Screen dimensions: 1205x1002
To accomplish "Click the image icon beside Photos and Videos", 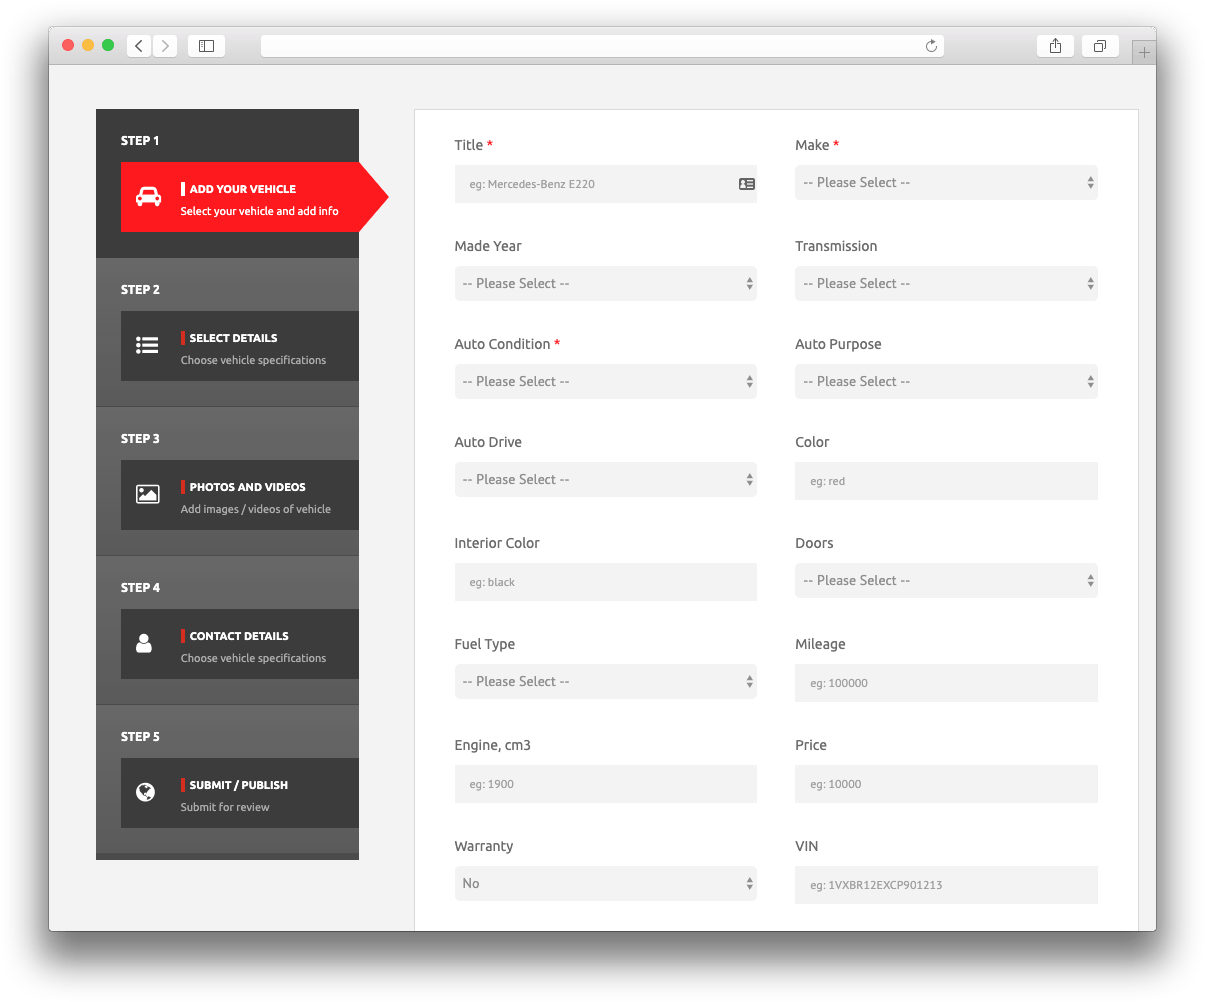I will click(148, 494).
